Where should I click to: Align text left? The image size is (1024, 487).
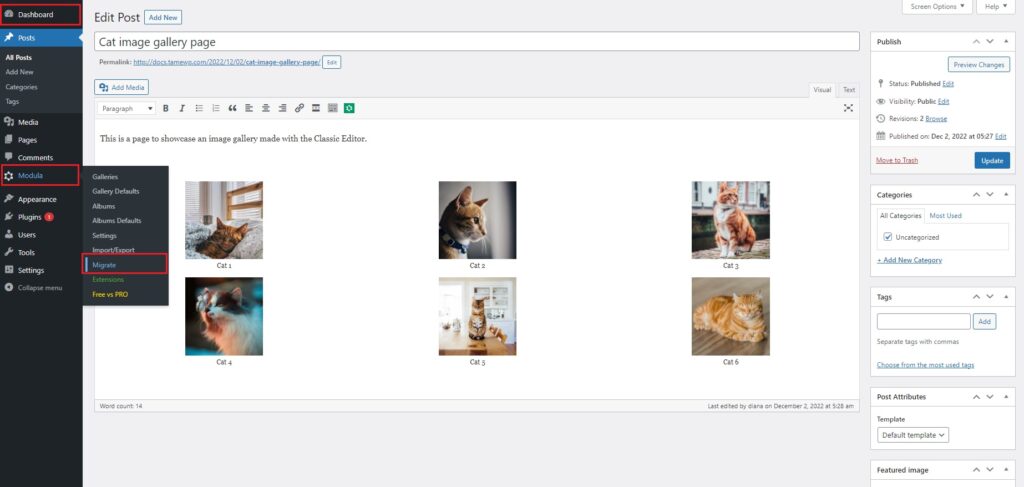(249, 108)
